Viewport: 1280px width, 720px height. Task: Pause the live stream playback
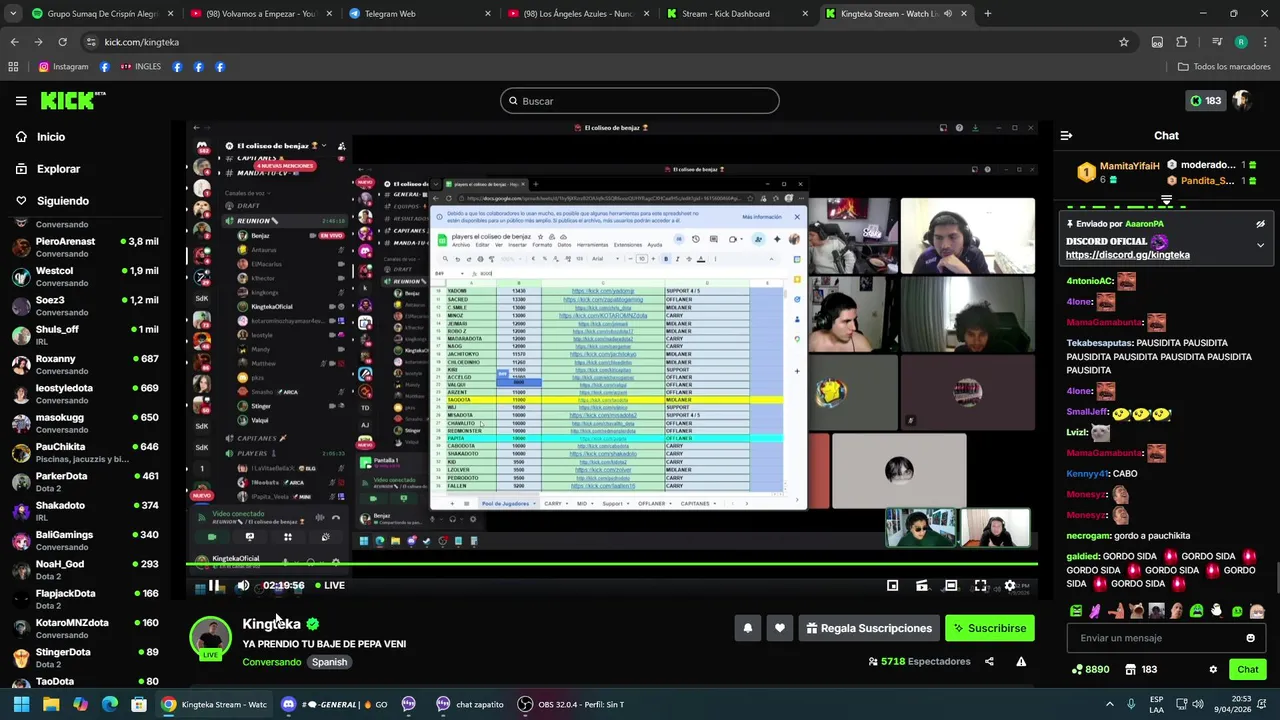point(214,586)
